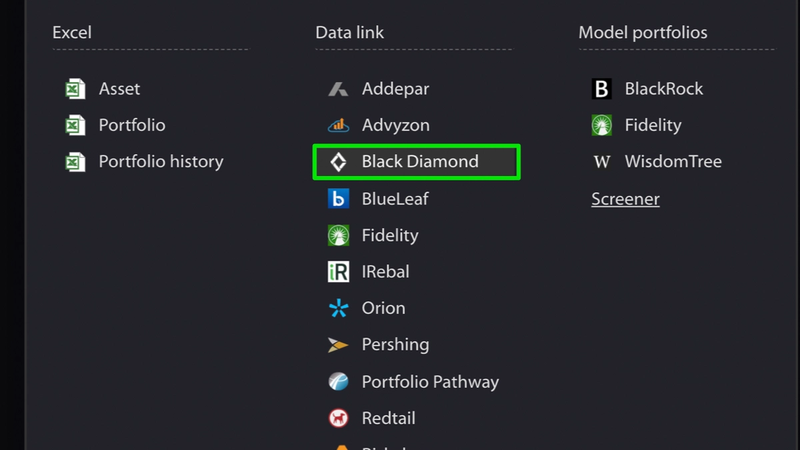The image size is (800, 450).
Task: Select Portfolio history import
Action: pos(161,162)
